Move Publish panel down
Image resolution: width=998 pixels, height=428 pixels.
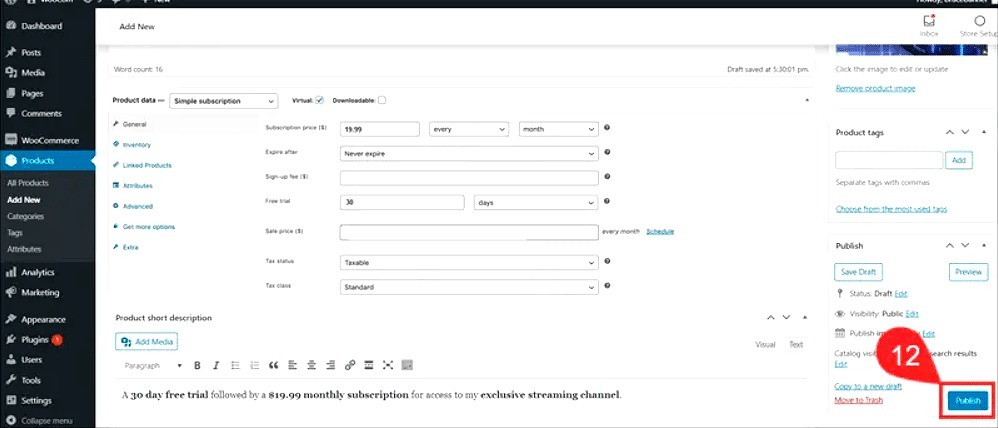click(x=965, y=245)
